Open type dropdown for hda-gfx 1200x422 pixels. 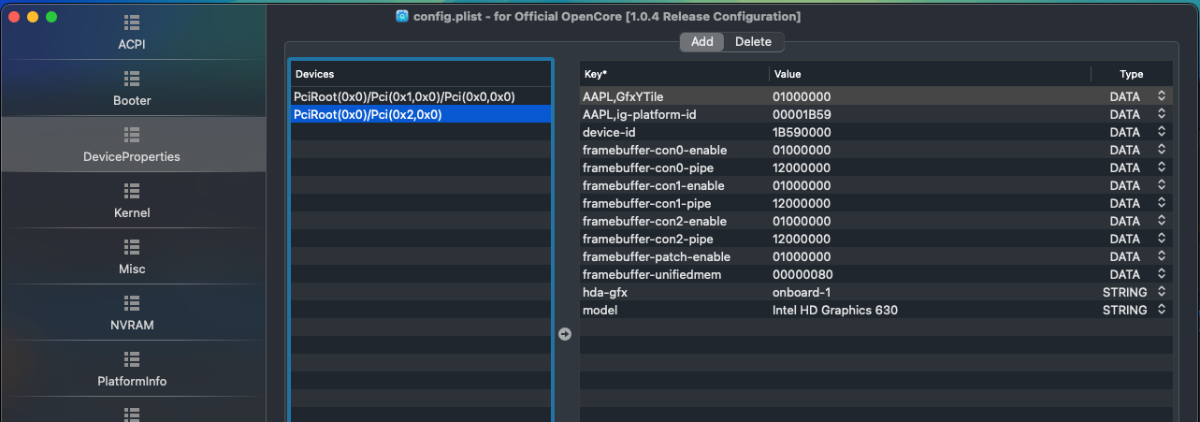tap(1161, 292)
